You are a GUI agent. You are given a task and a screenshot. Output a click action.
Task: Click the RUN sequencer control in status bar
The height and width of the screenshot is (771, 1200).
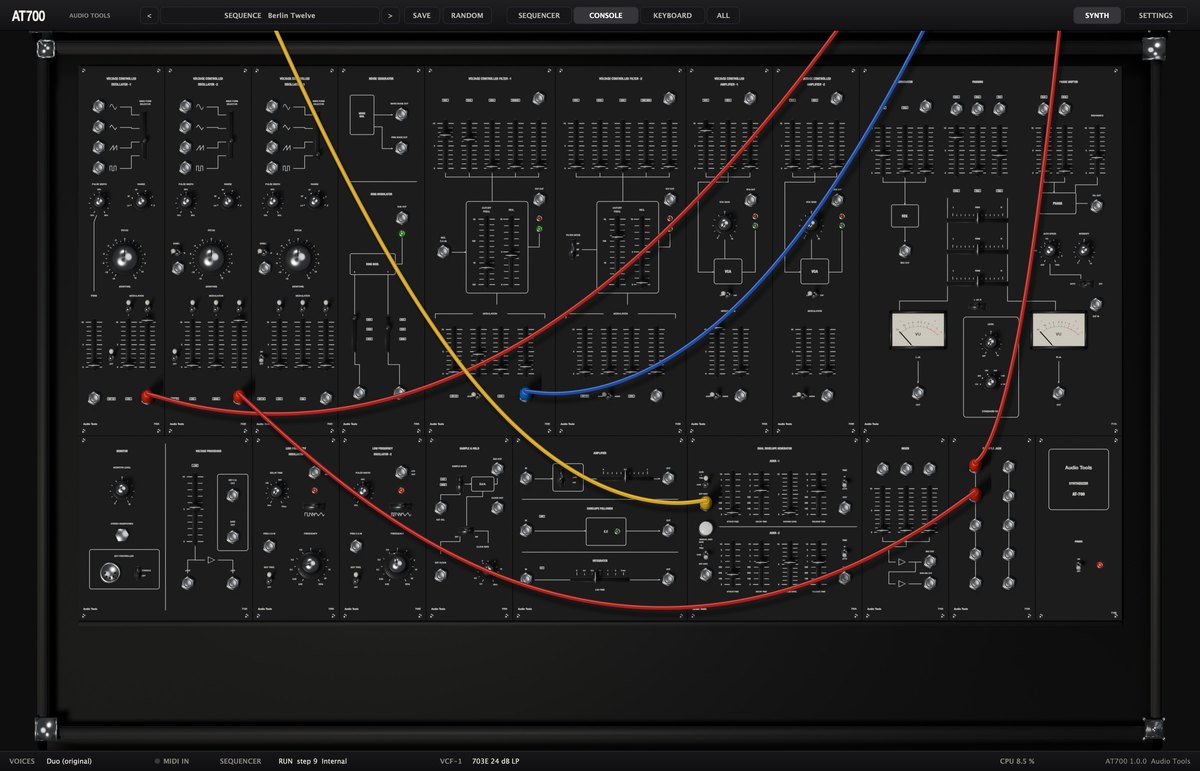pyautogui.click(x=286, y=761)
